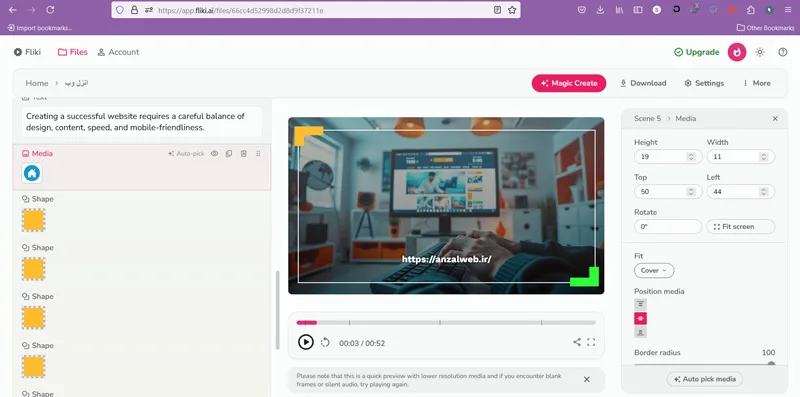
Task: Click the Fliki logo in the header
Action: [x=27, y=52]
